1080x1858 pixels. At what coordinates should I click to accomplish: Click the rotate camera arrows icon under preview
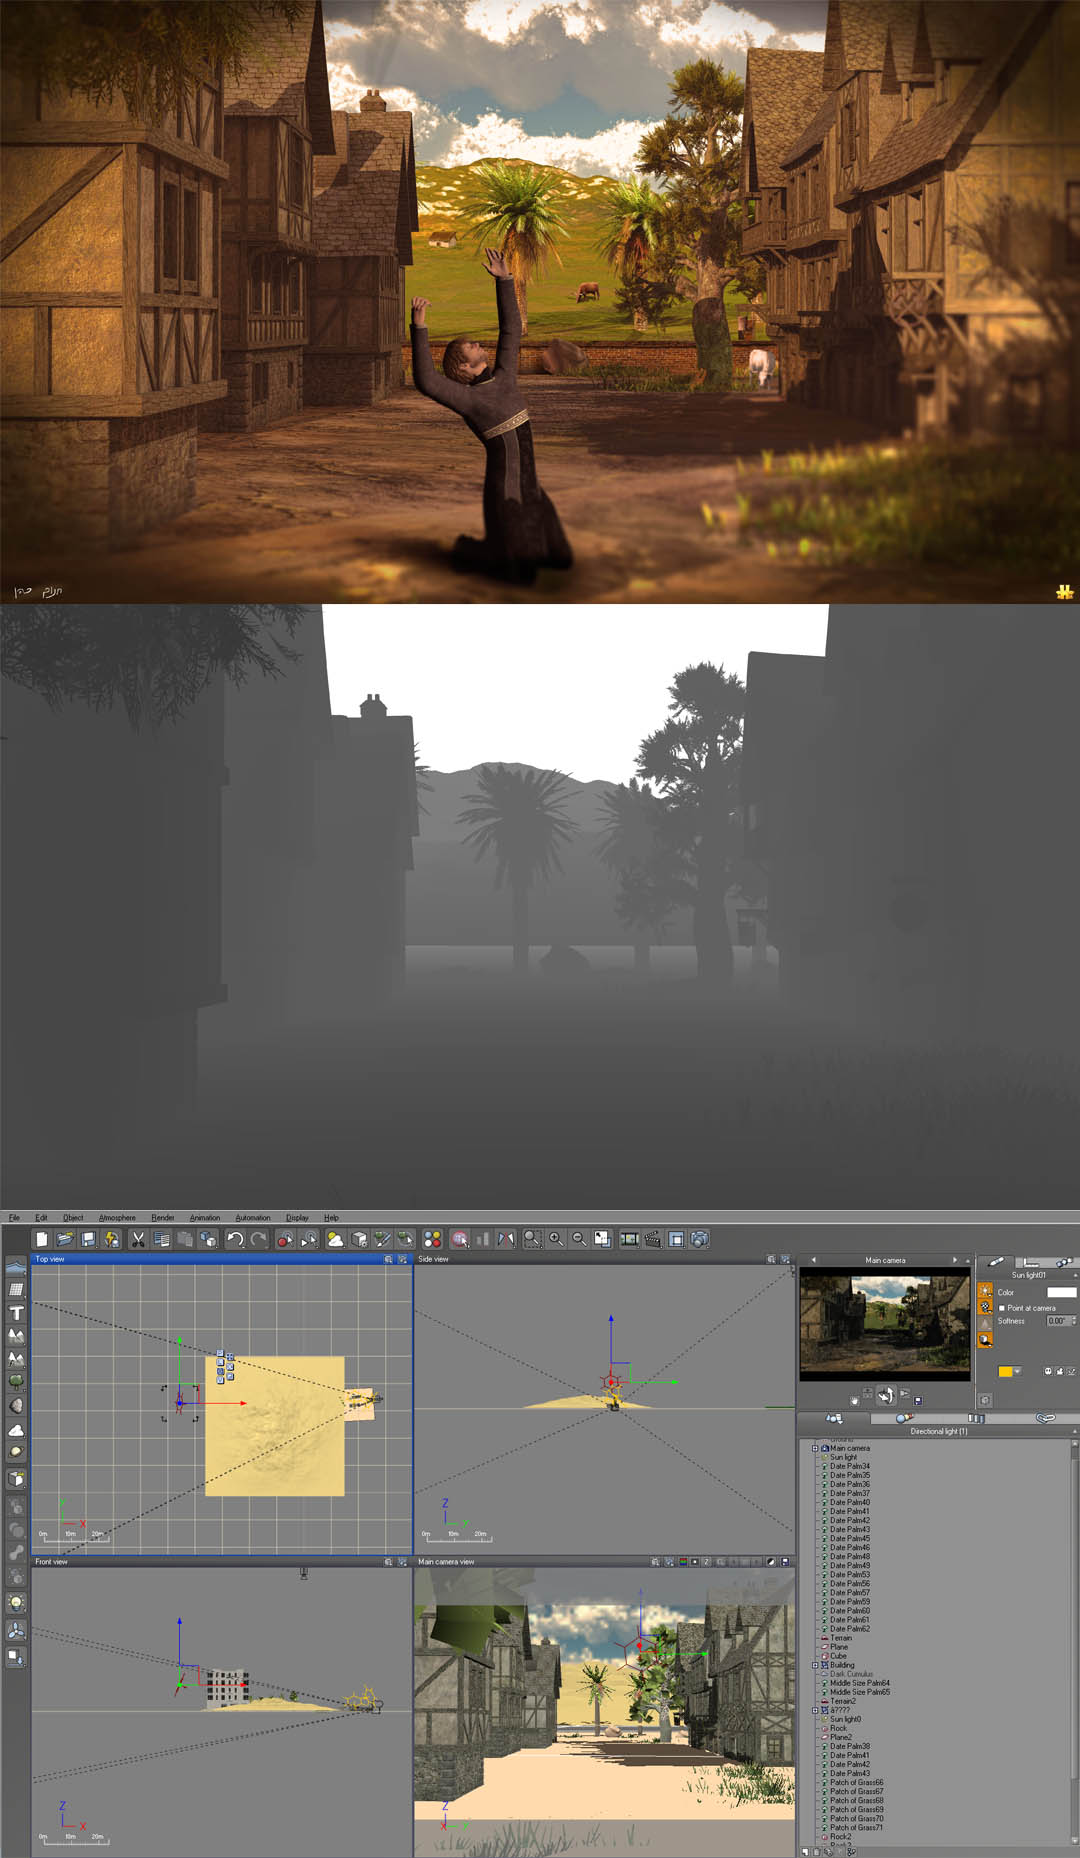[x=886, y=1396]
